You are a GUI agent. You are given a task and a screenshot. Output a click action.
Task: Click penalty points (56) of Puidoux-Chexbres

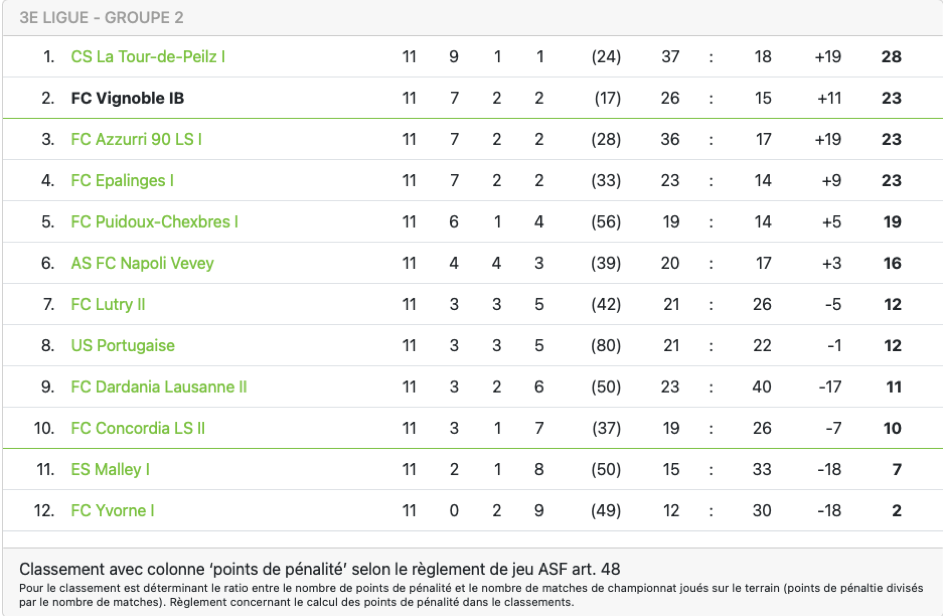pos(606,222)
